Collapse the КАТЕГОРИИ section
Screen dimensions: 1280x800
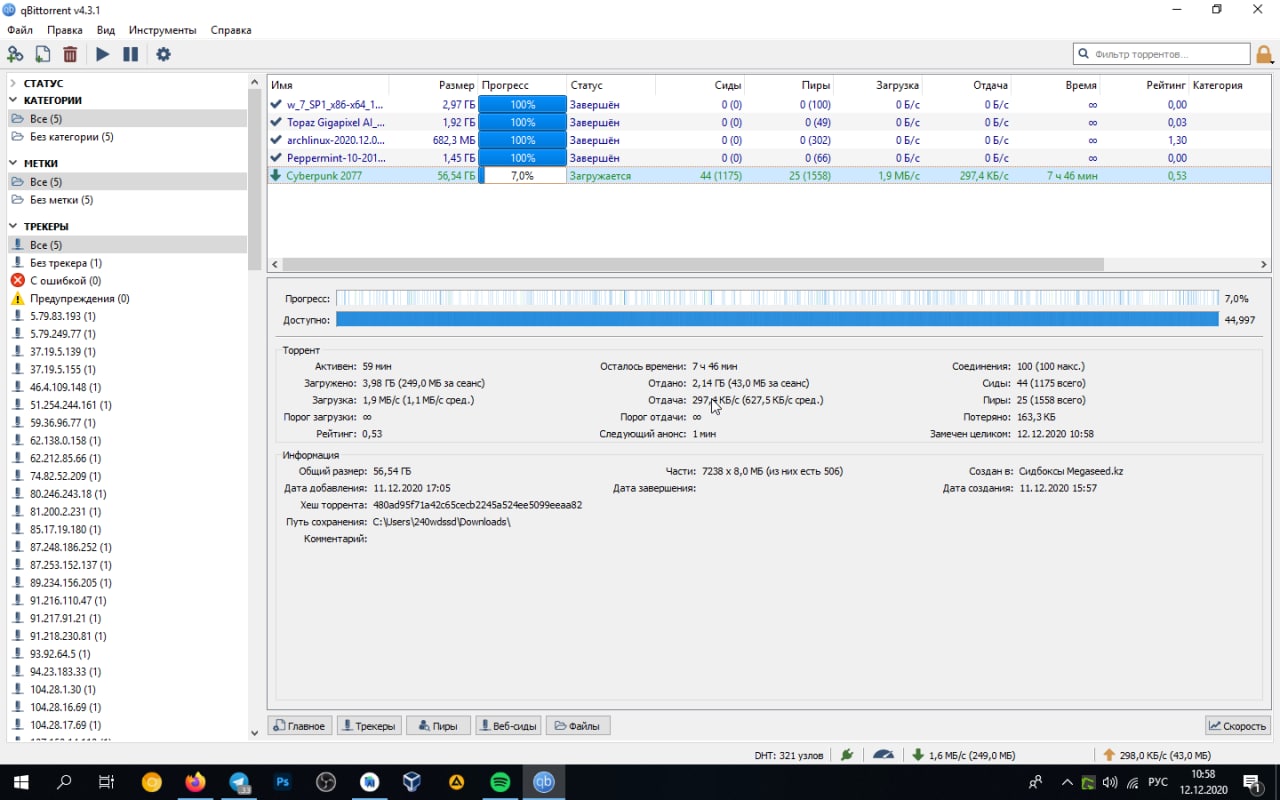click(14, 101)
